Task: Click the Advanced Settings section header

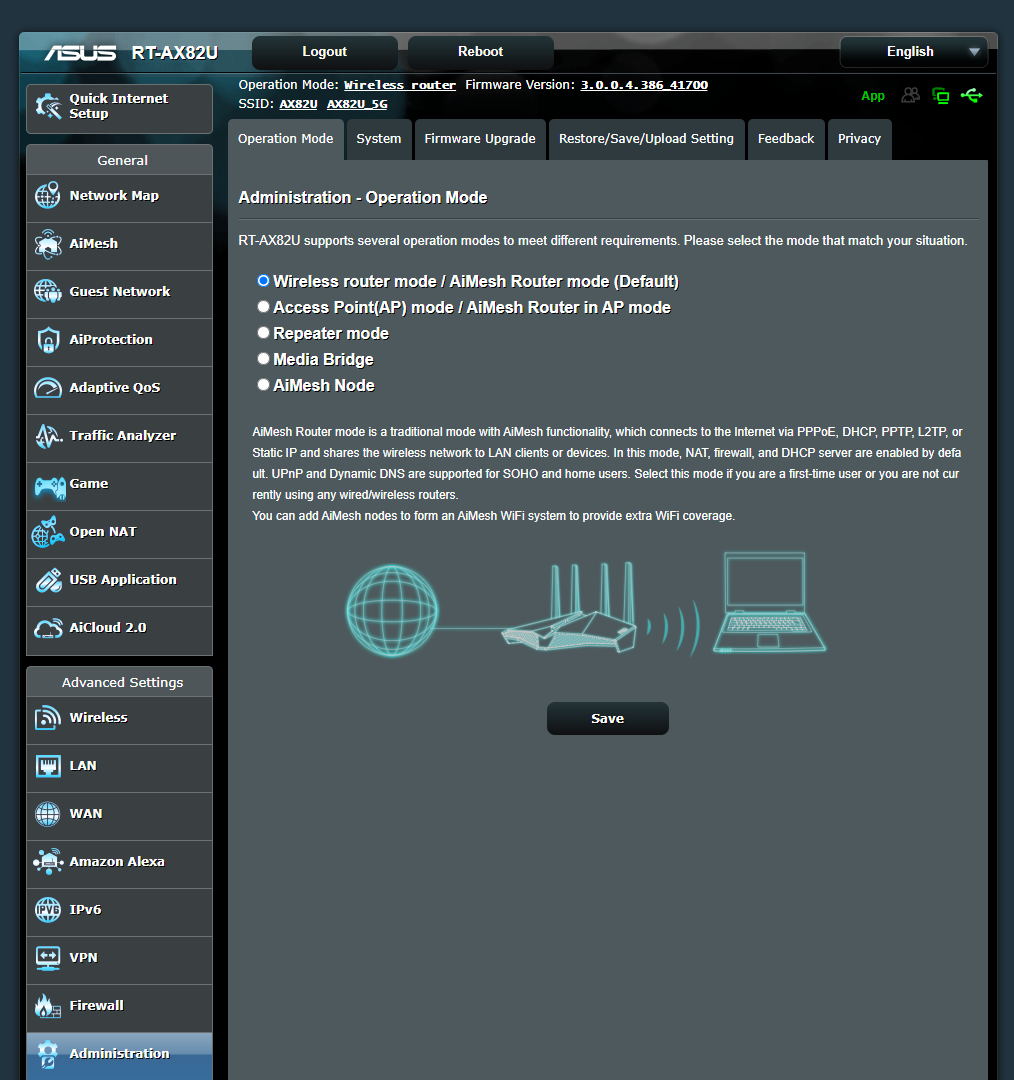Action: pyautogui.click(x=122, y=683)
